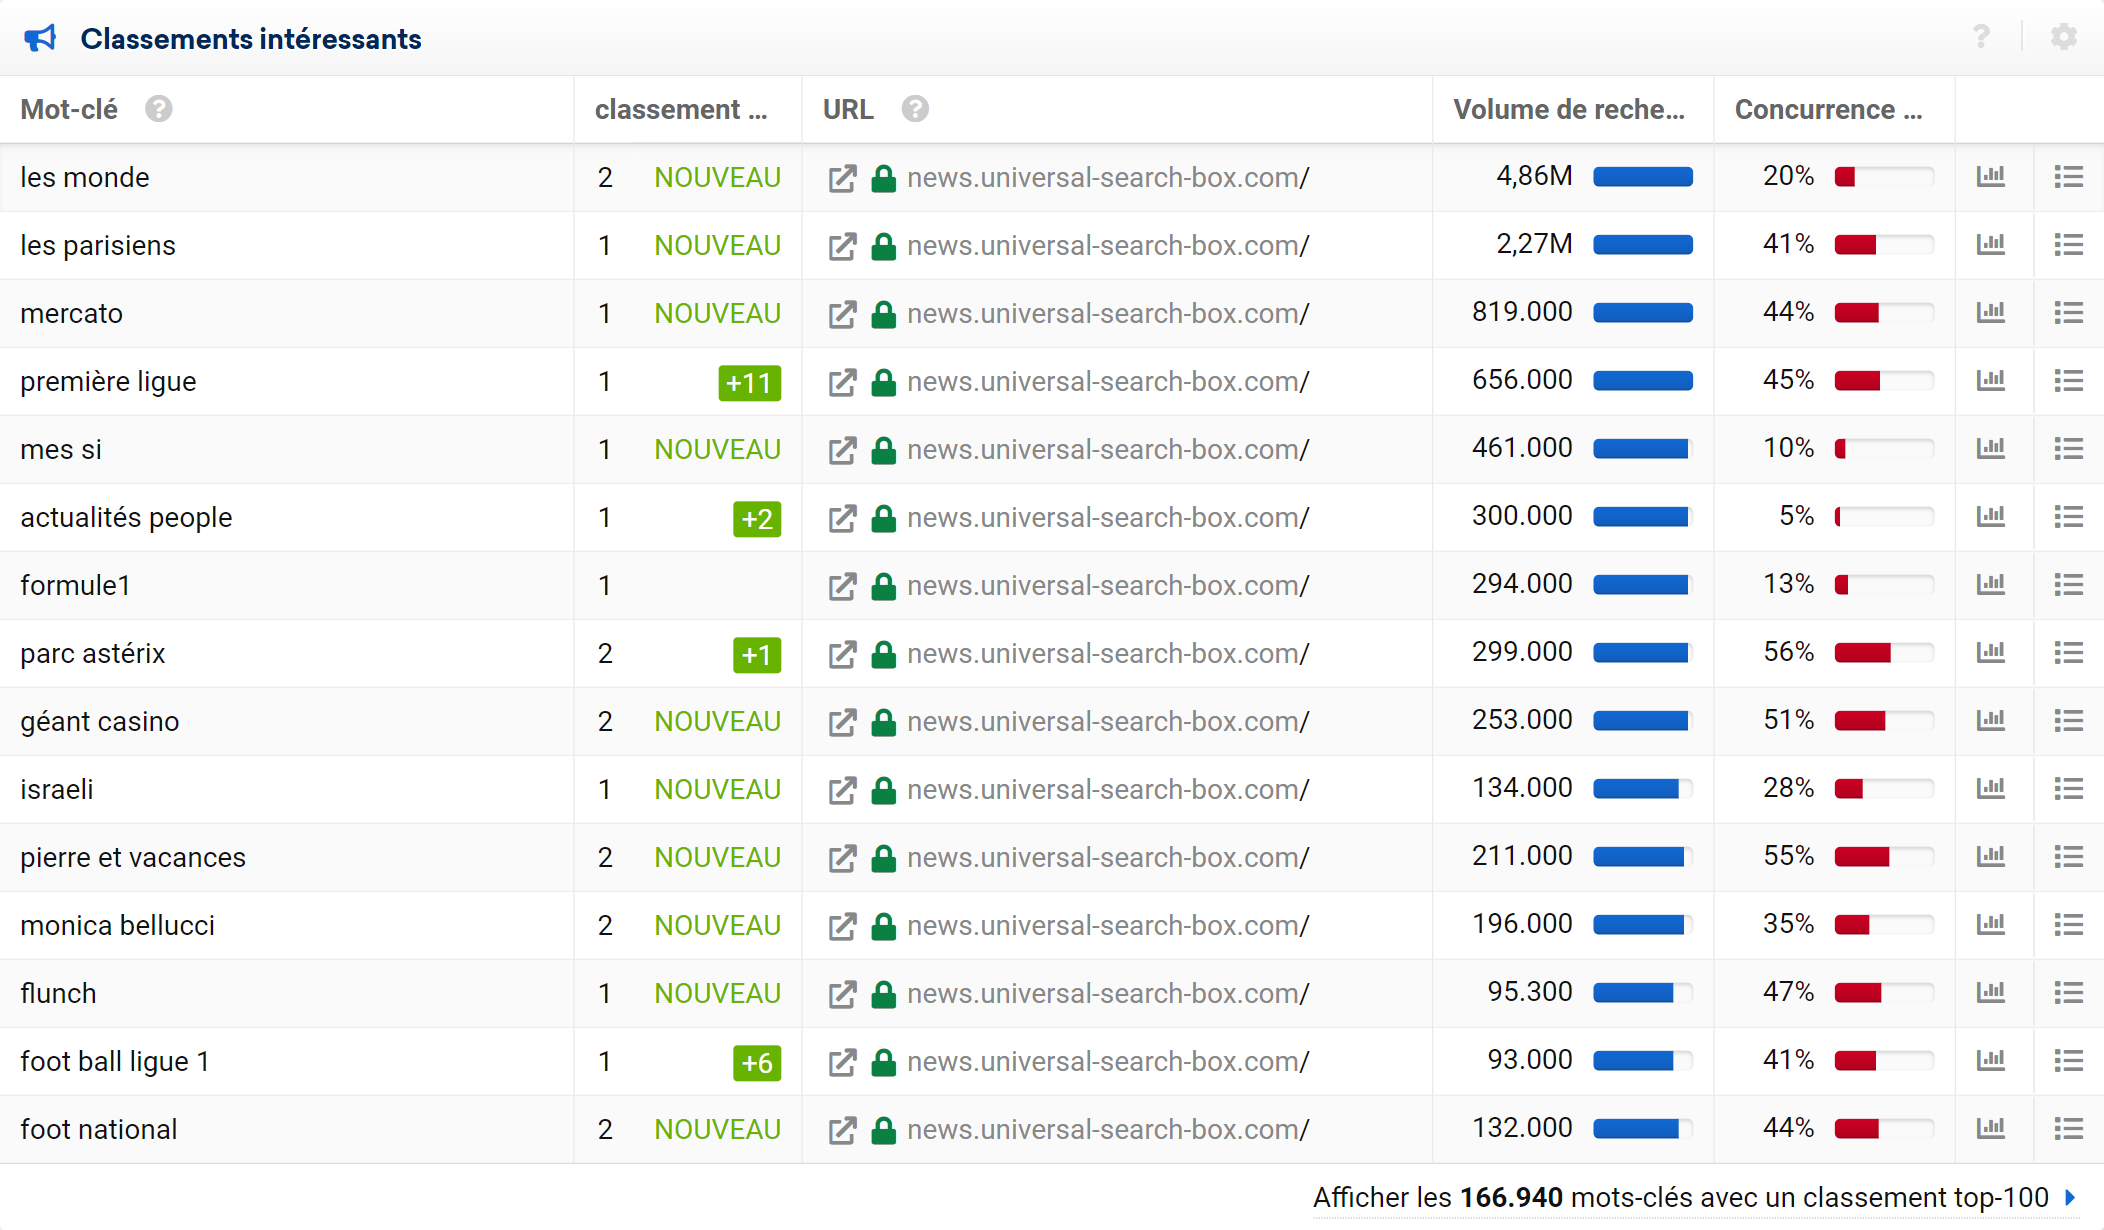Image resolution: width=2104 pixels, height=1230 pixels.
Task: Click the megaphone icon next to panel title
Action: pos(40,38)
